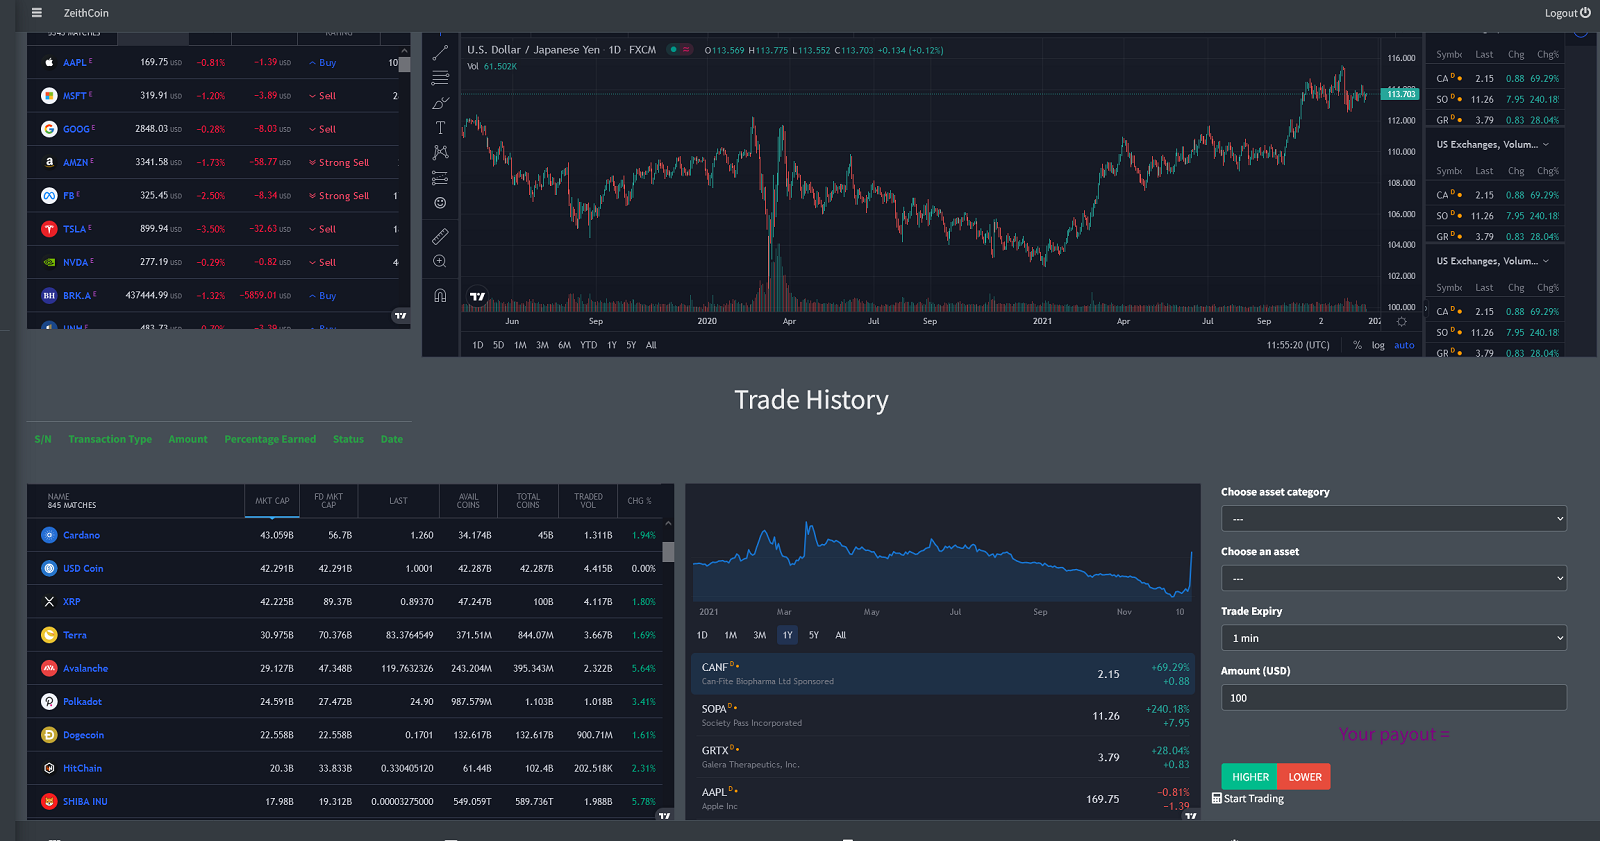Select 1Y range on CANF mini chart
This screenshot has height=841, width=1600.
coord(787,635)
